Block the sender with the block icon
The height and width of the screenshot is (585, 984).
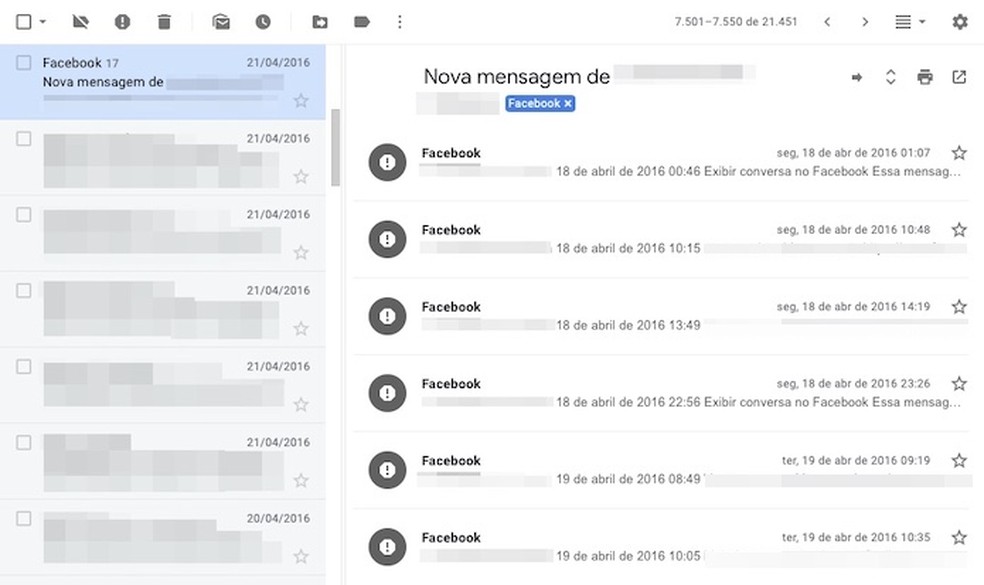(81, 21)
